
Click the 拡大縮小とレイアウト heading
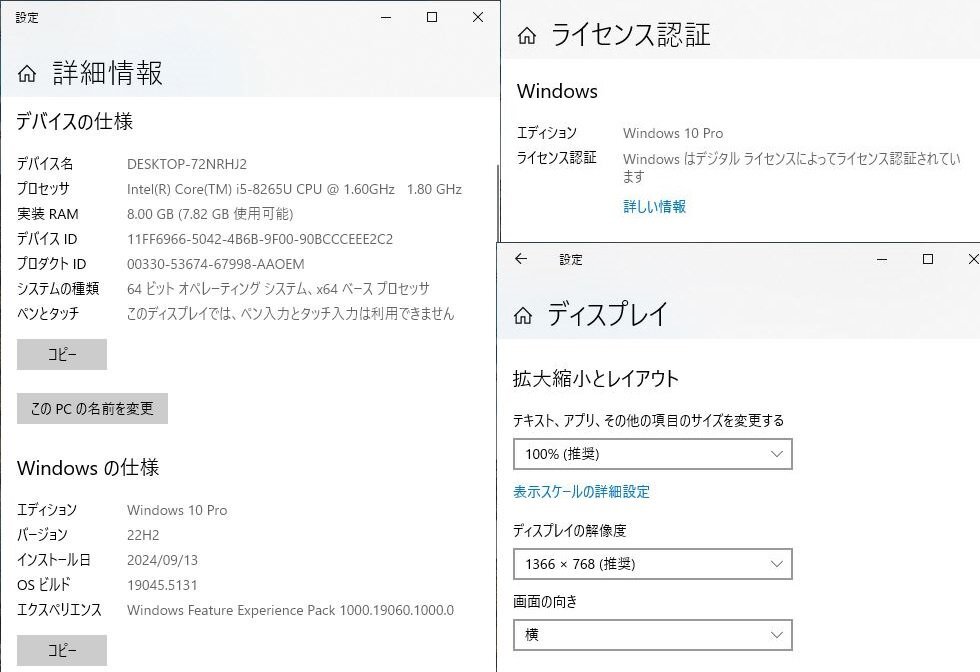click(596, 379)
